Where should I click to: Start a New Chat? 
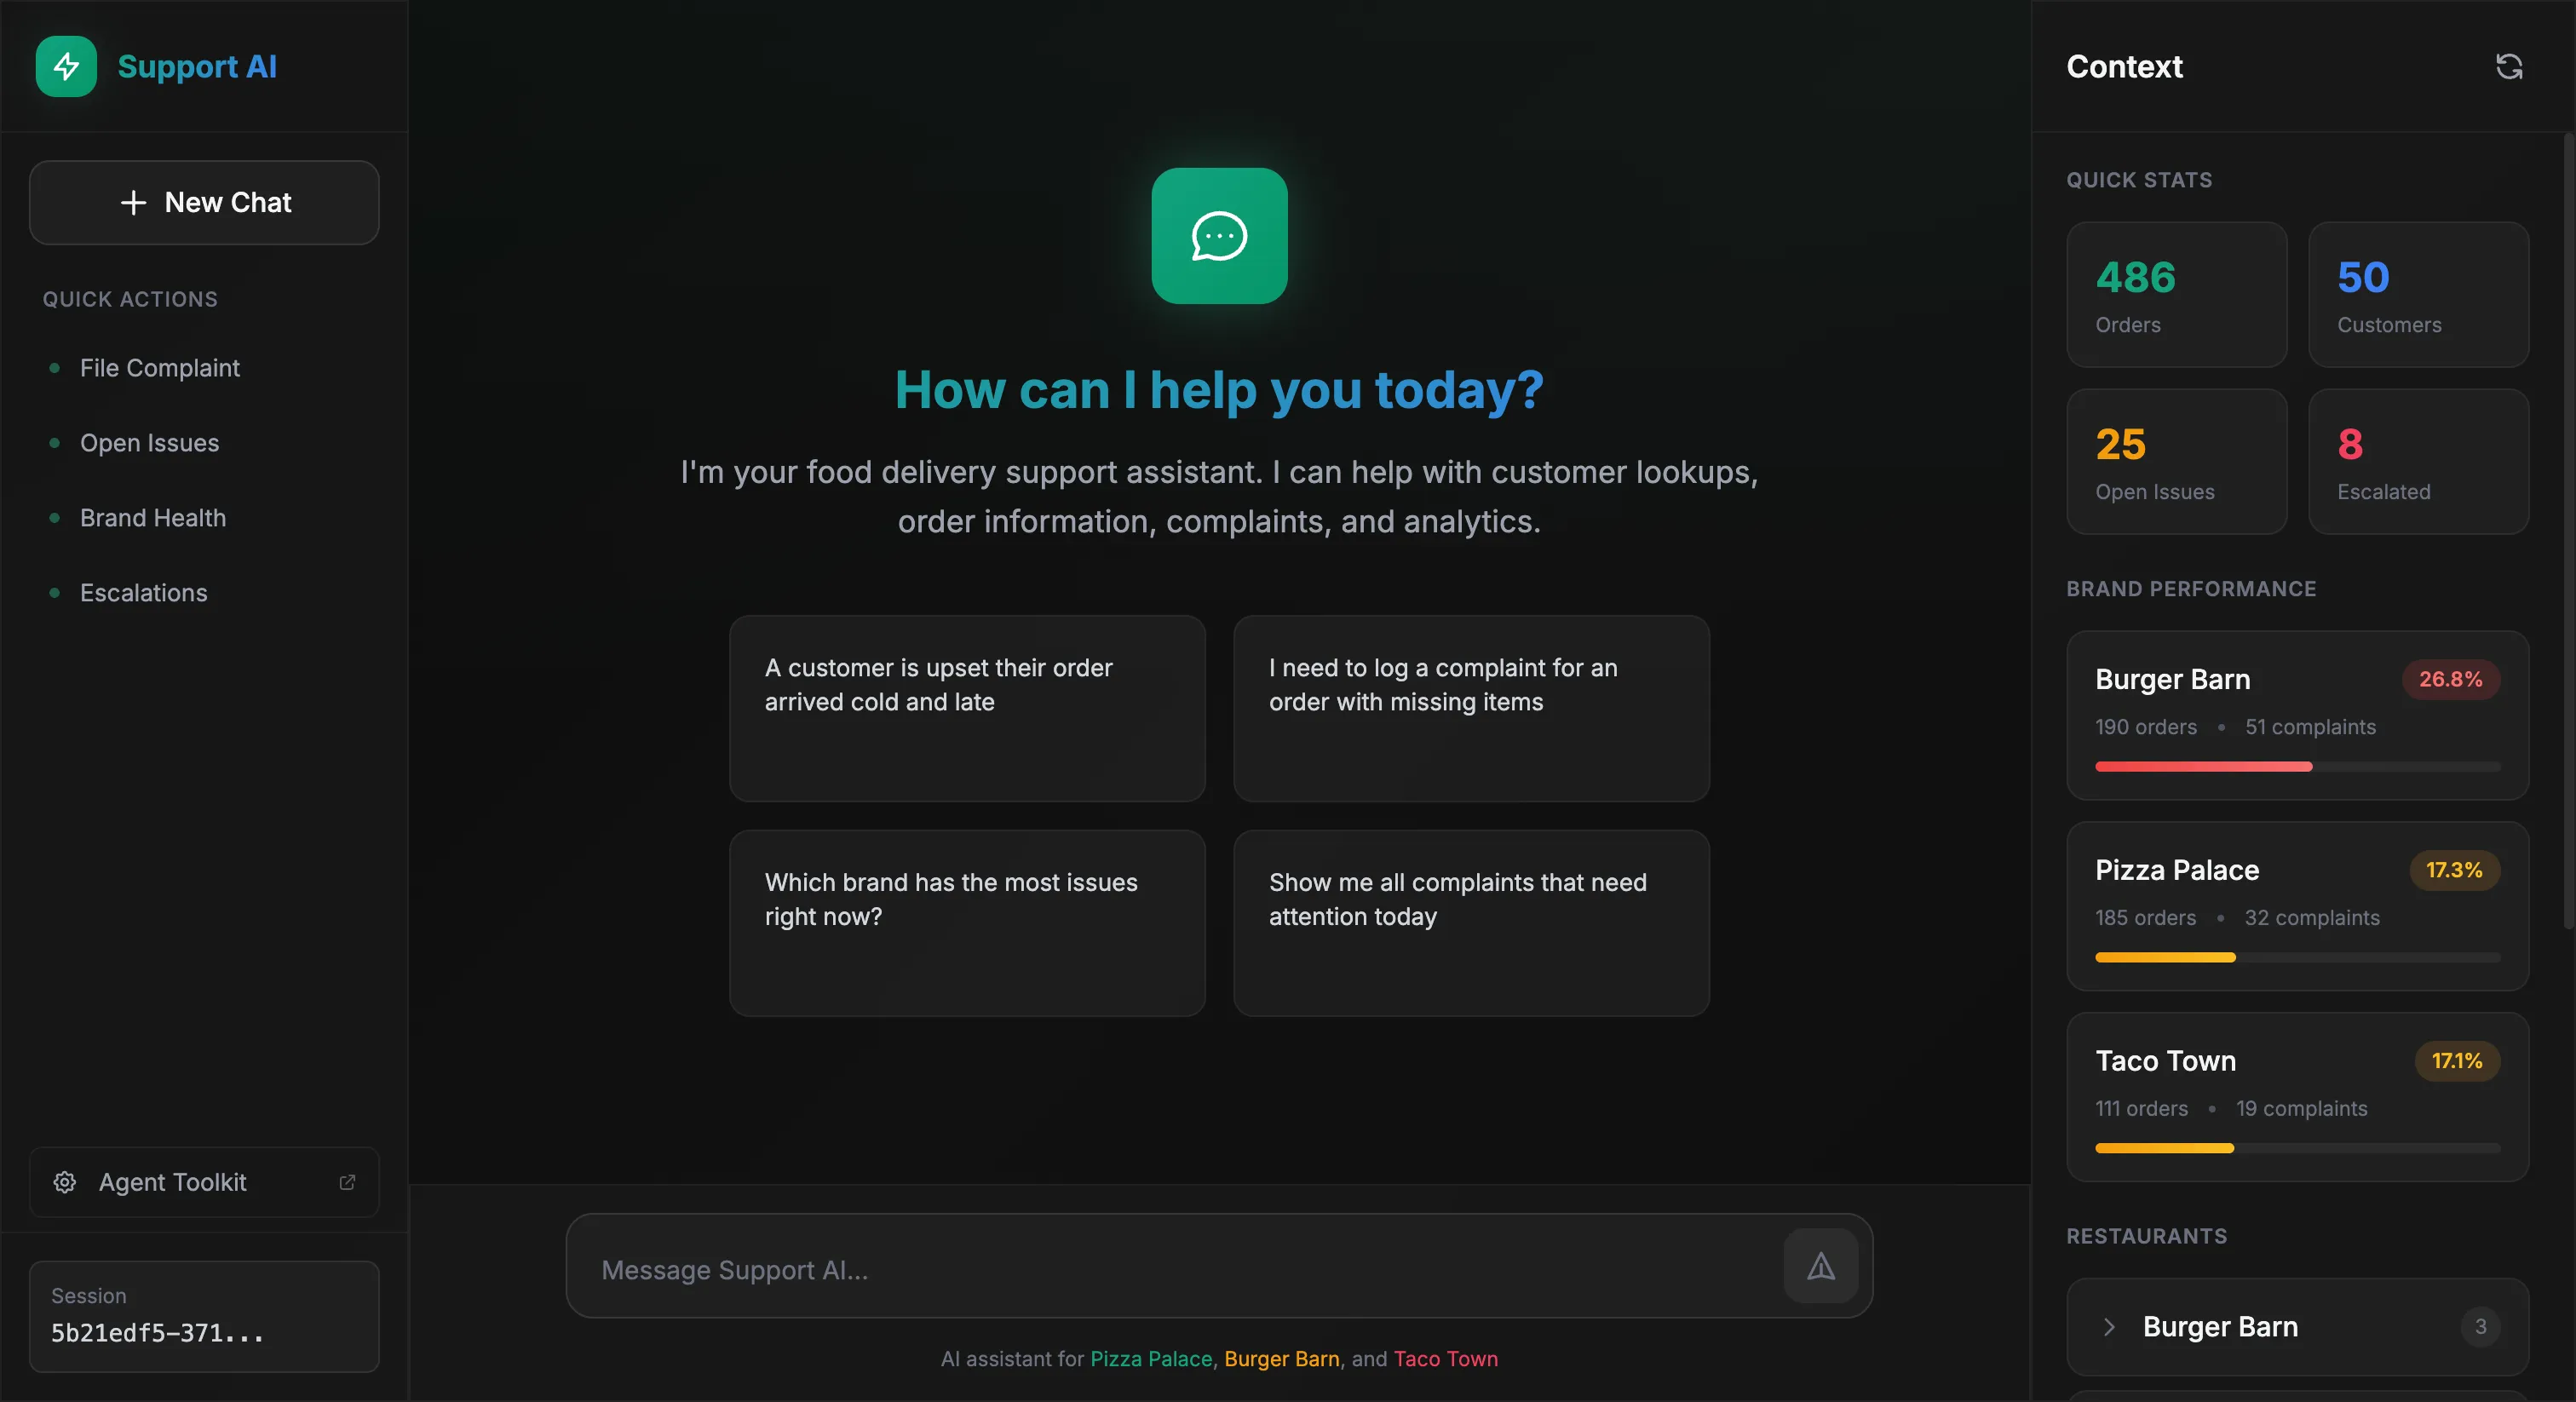click(x=204, y=202)
